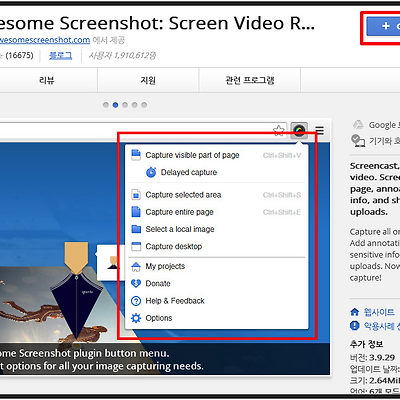Open the 블로그 link
Image resolution: width=400 pixels, height=400 pixels.
[x=60, y=55]
